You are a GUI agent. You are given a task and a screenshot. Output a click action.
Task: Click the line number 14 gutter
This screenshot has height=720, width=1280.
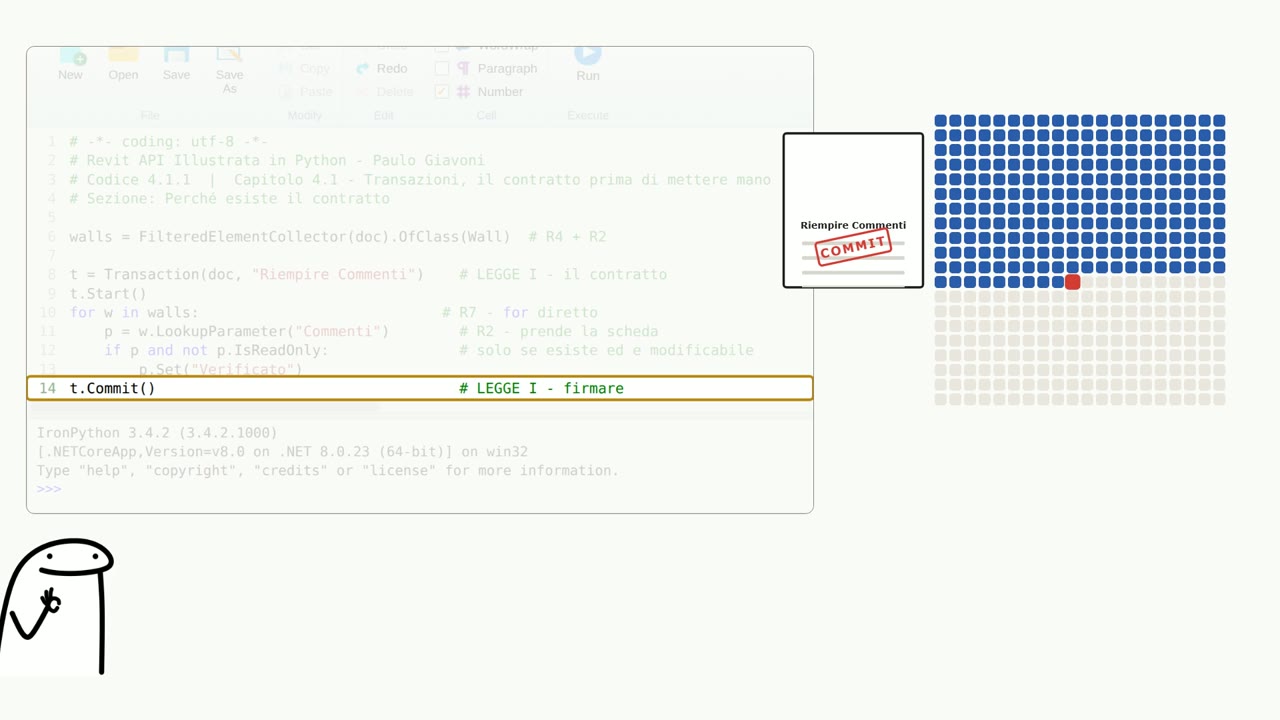(x=47, y=388)
